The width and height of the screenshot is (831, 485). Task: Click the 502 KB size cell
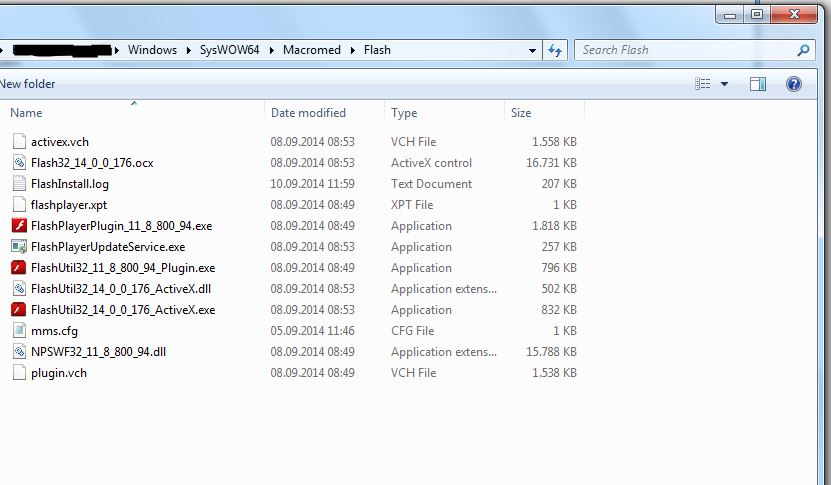(559, 289)
